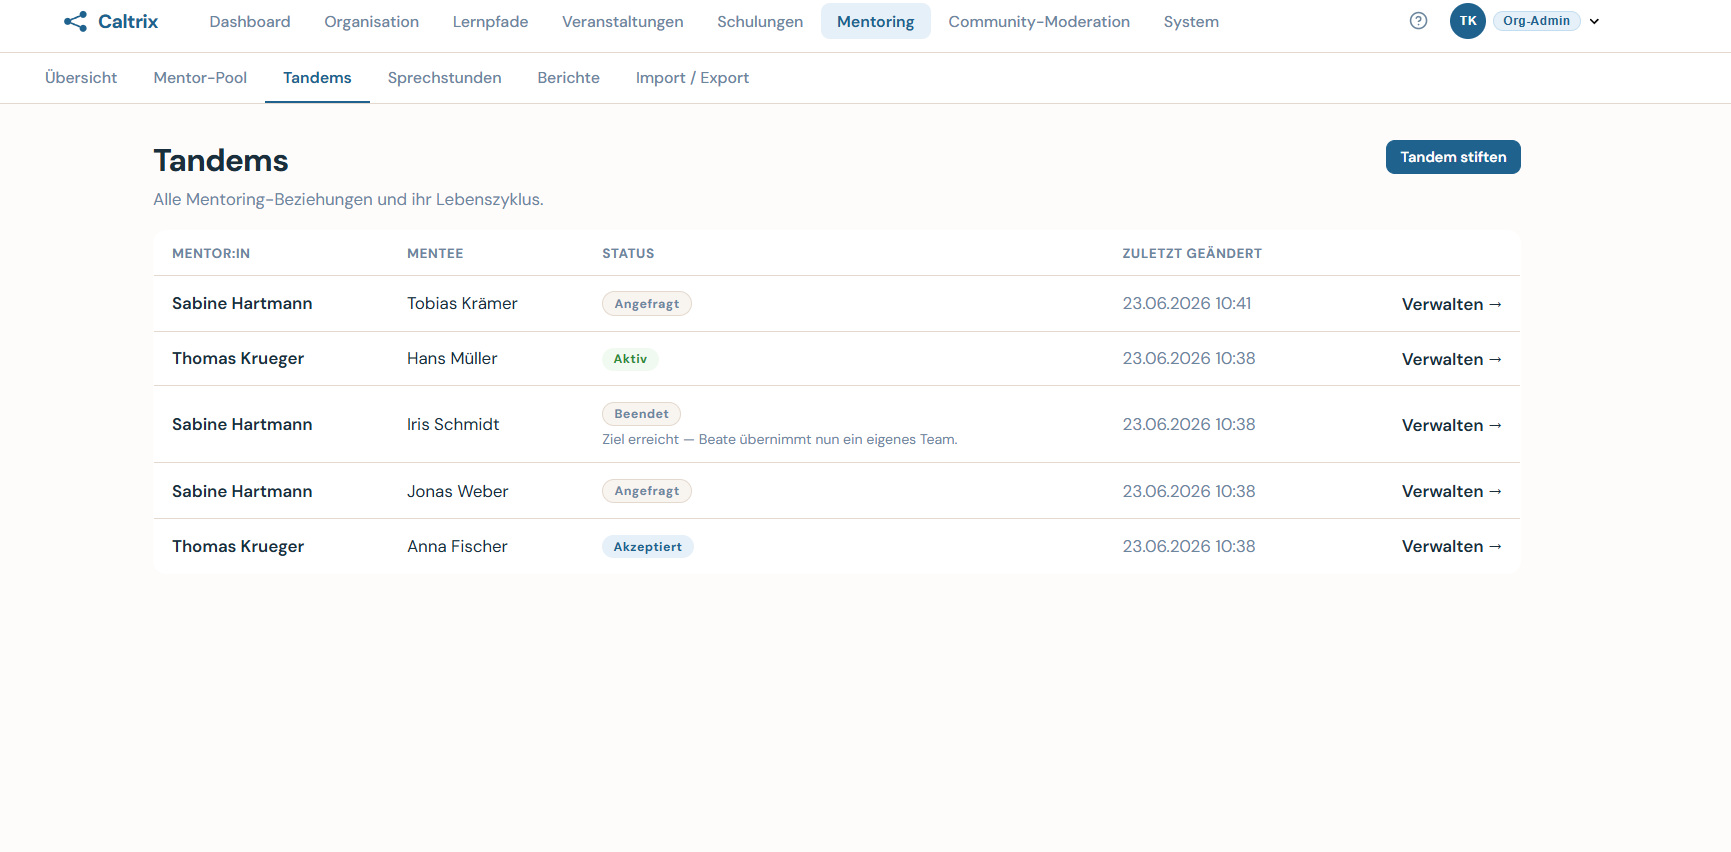Click Verwalten in Jonas Weber's row

click(x=1451, y=491)
